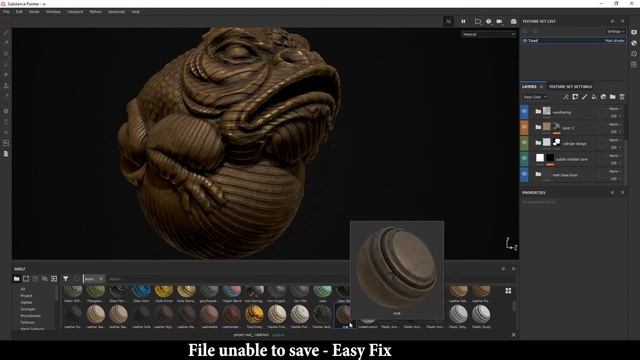Screen dimensions: 640x360
Task: Open blend mode dropdown of main base tone
Action: (615, 171)
